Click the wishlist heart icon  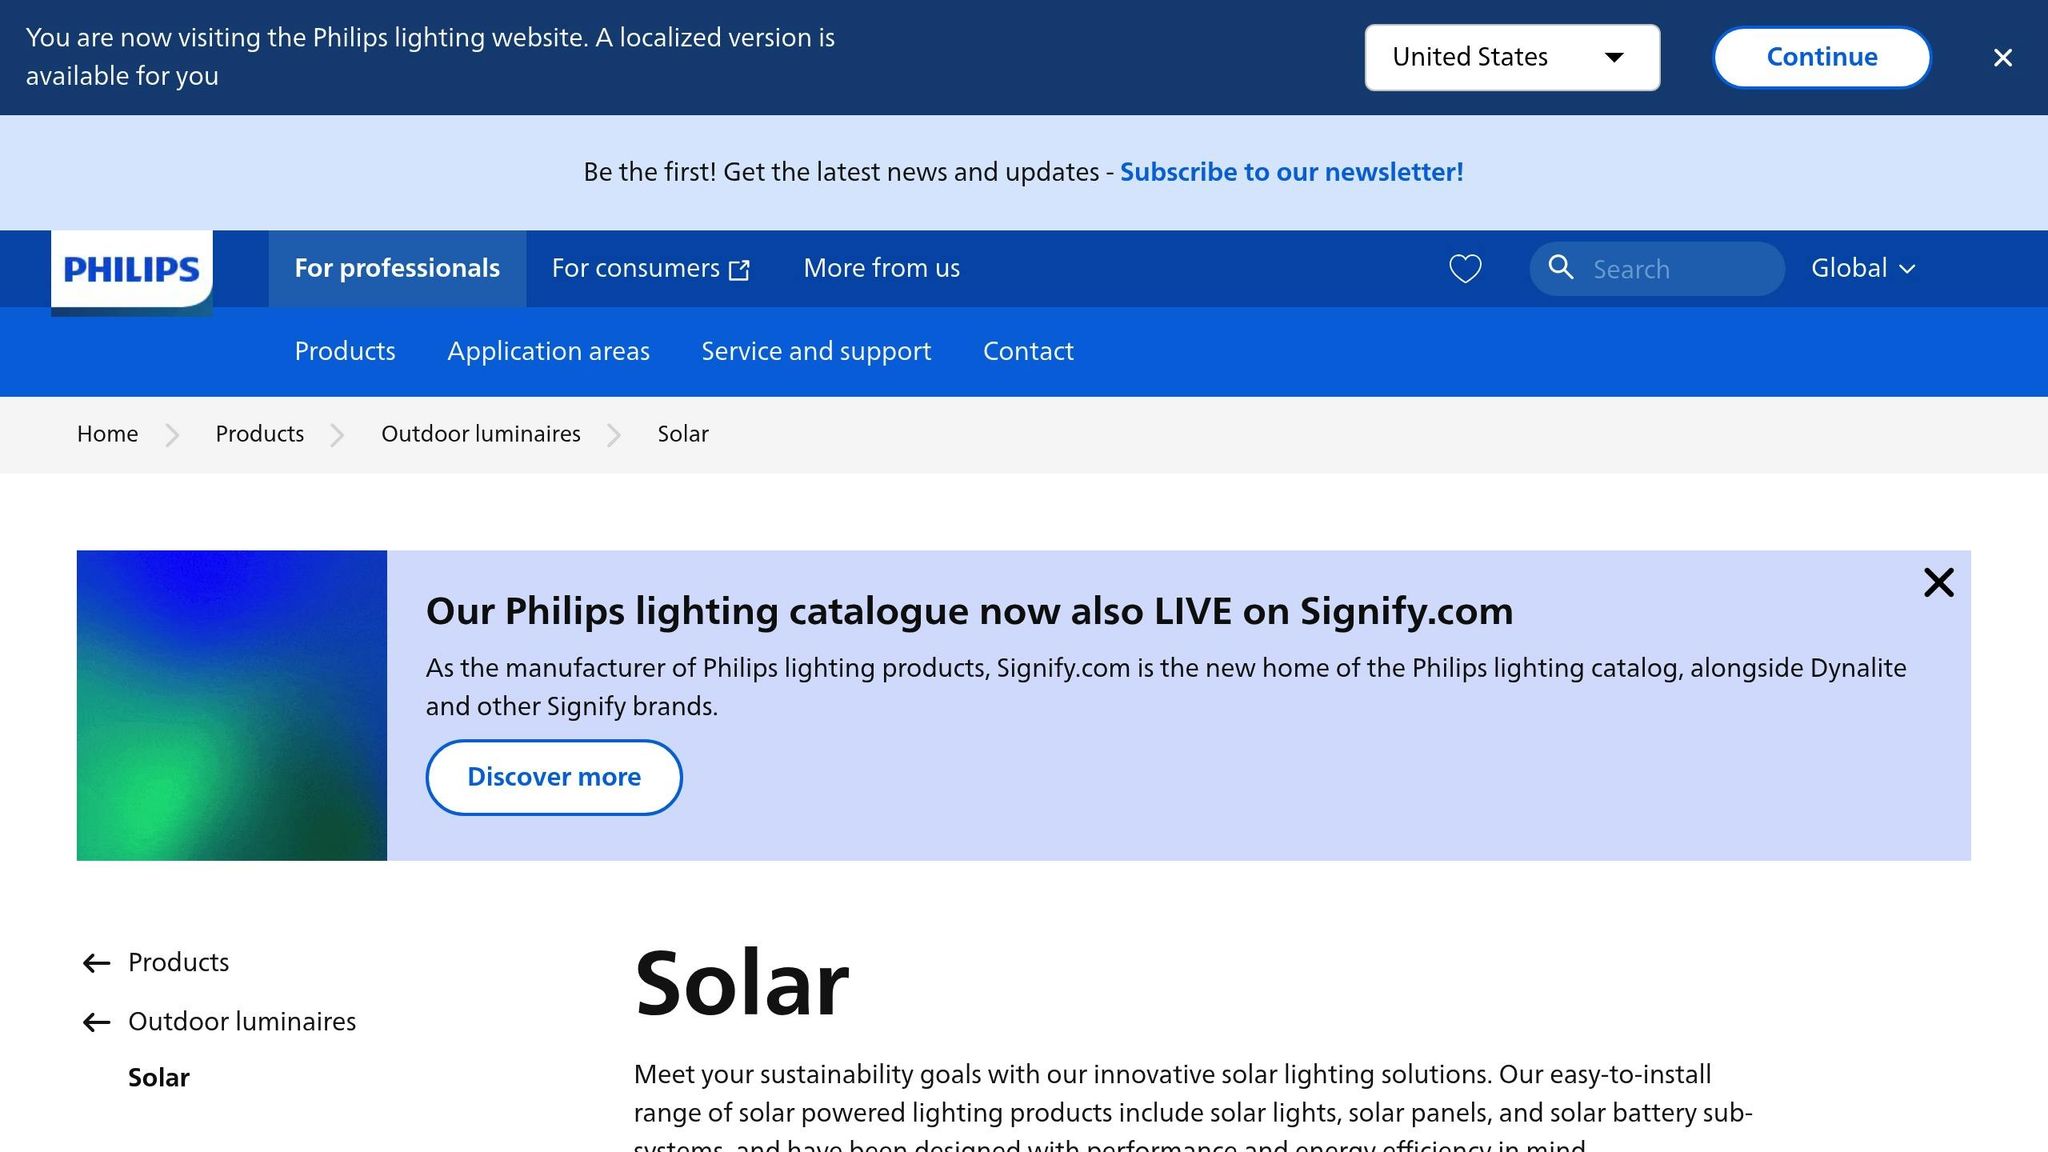coord(1464,269)
